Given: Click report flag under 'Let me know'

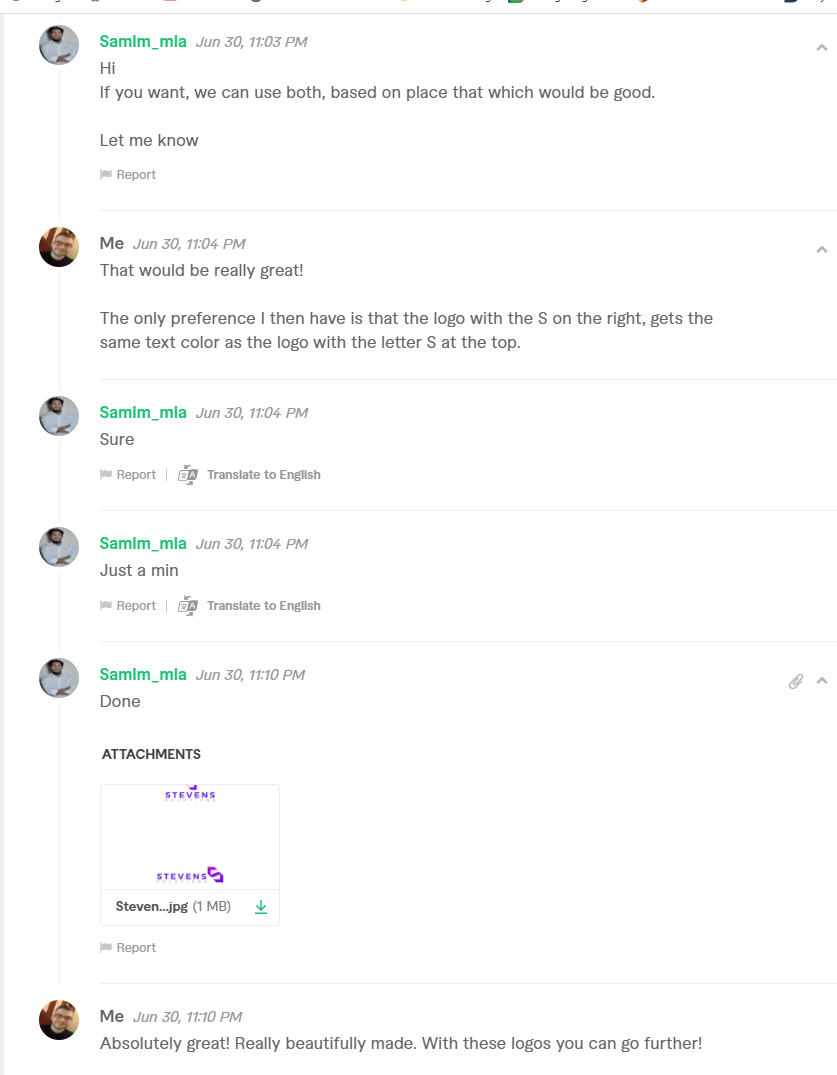Looking at the screenshot, I should click(106, 175).
